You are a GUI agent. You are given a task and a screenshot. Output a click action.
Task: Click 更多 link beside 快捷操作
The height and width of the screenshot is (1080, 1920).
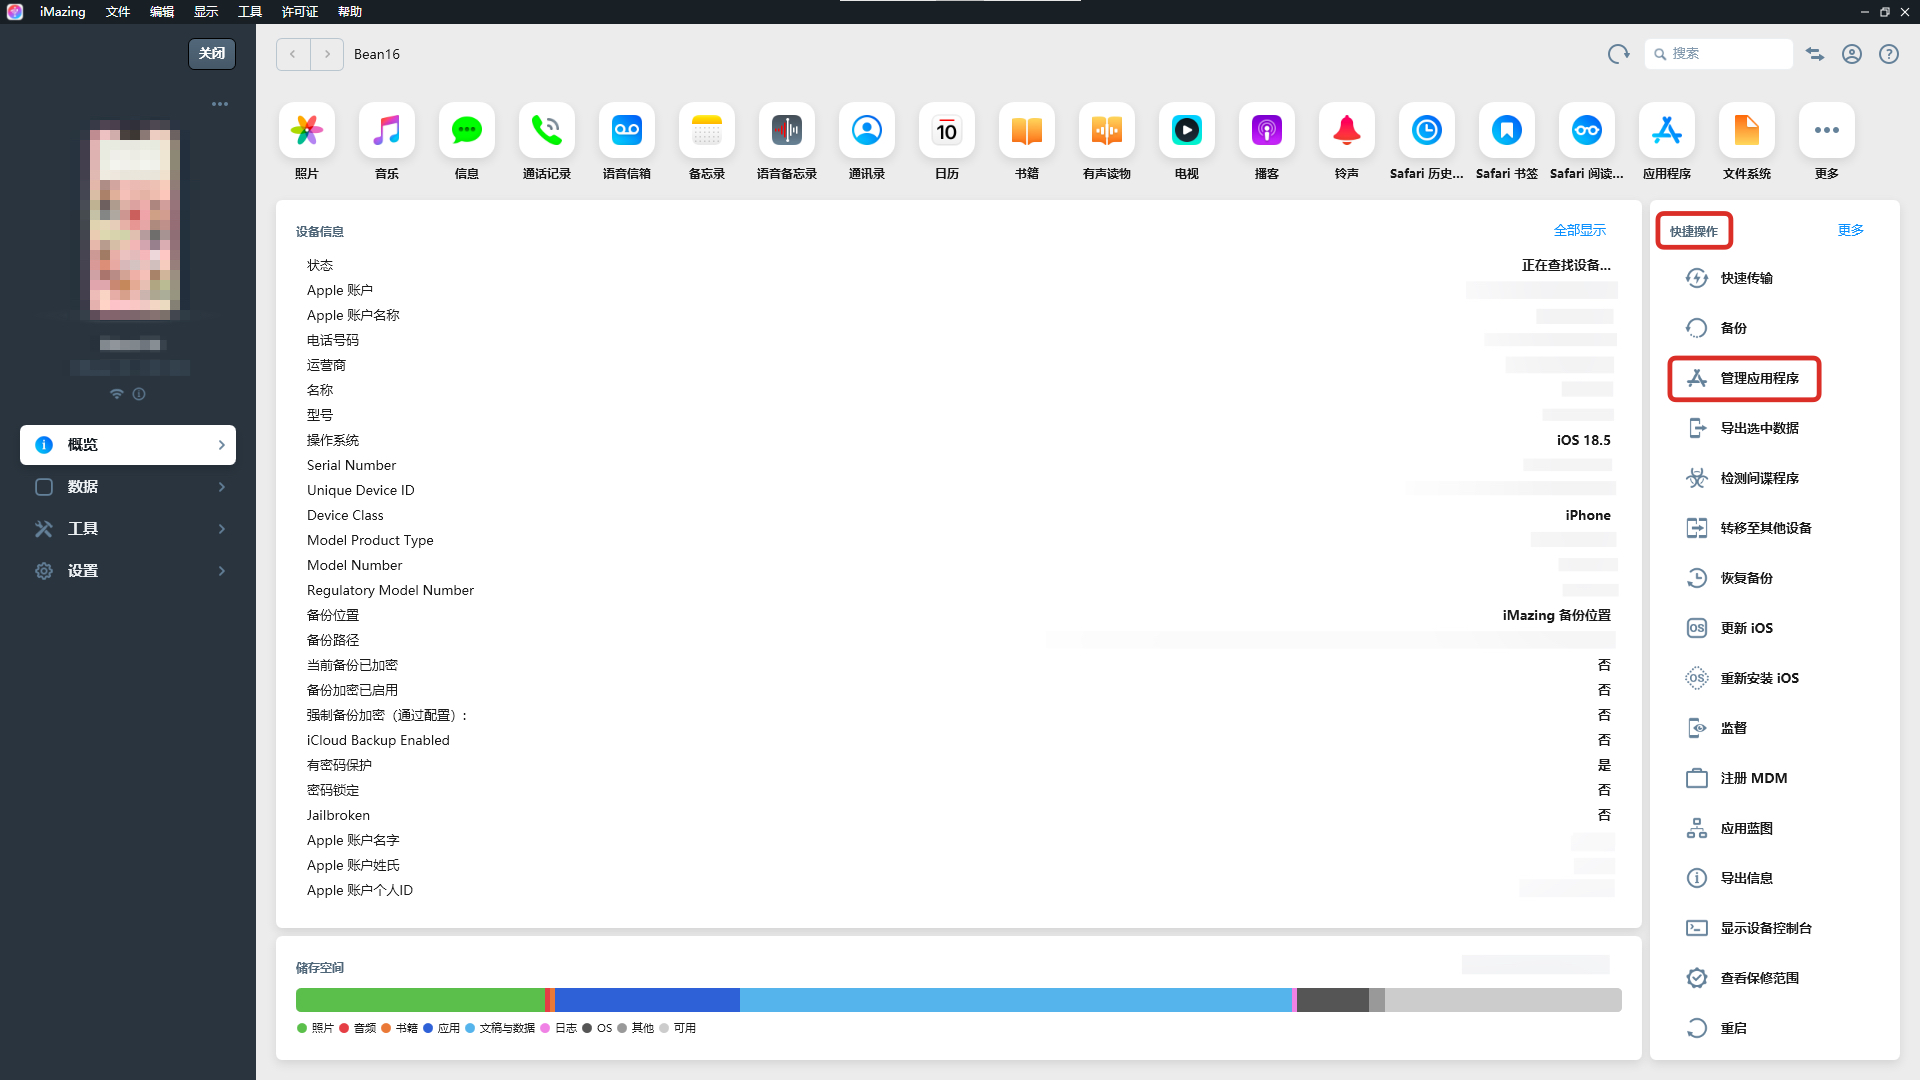coord(1851,230)
